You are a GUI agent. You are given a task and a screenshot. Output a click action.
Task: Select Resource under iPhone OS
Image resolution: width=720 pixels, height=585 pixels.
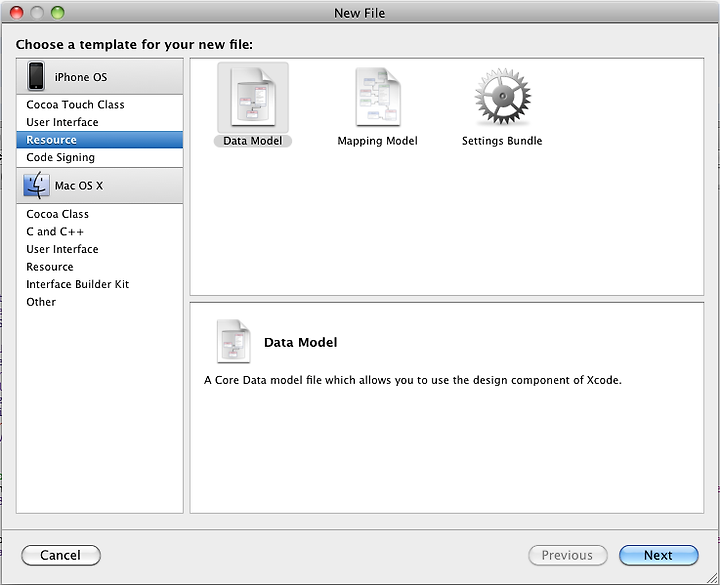click(x=100, y=140)
